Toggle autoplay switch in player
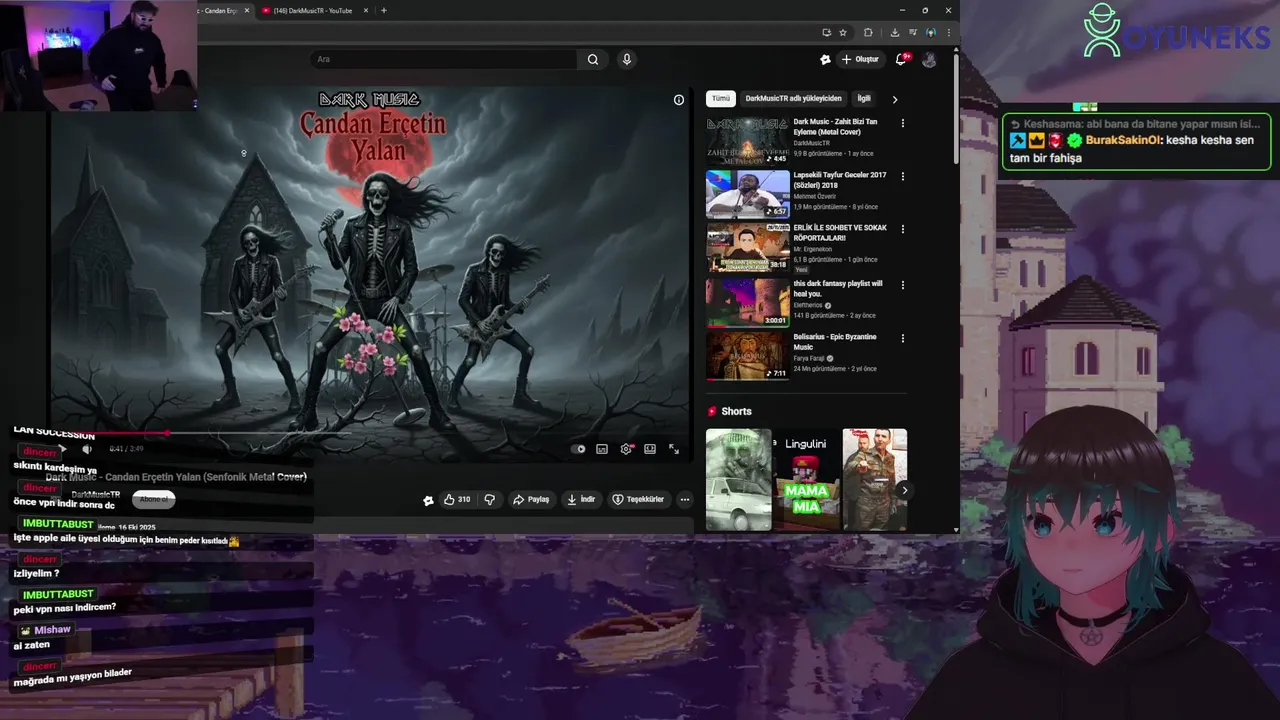 579,449
